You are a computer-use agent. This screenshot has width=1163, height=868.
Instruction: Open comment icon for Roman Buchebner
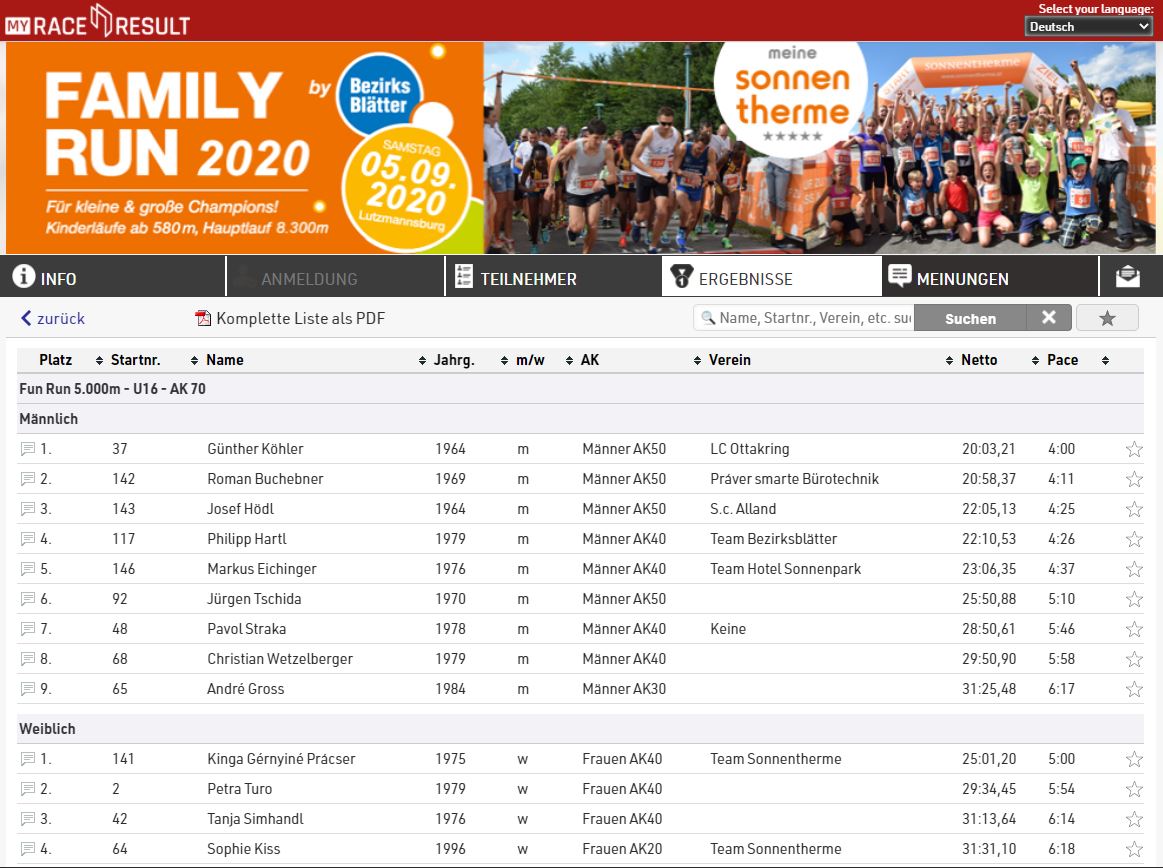(27, 479)
